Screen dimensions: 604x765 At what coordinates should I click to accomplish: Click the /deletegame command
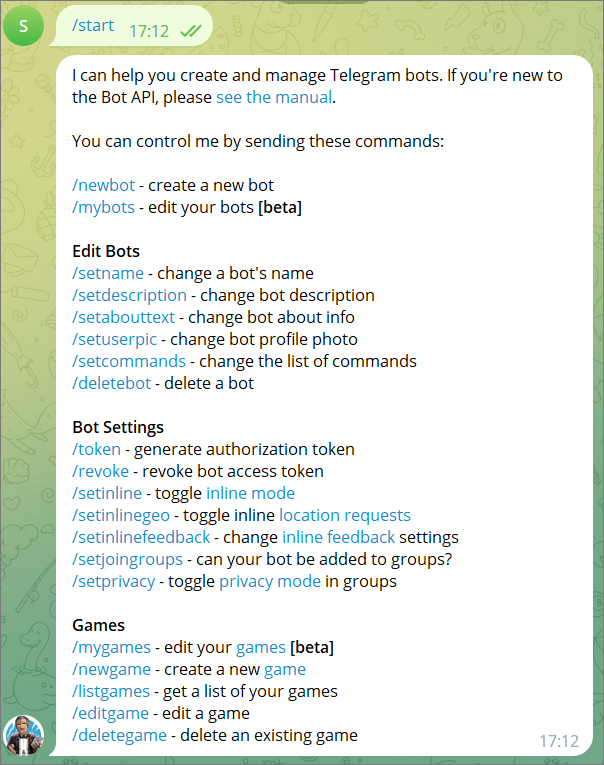pos(118,735)
